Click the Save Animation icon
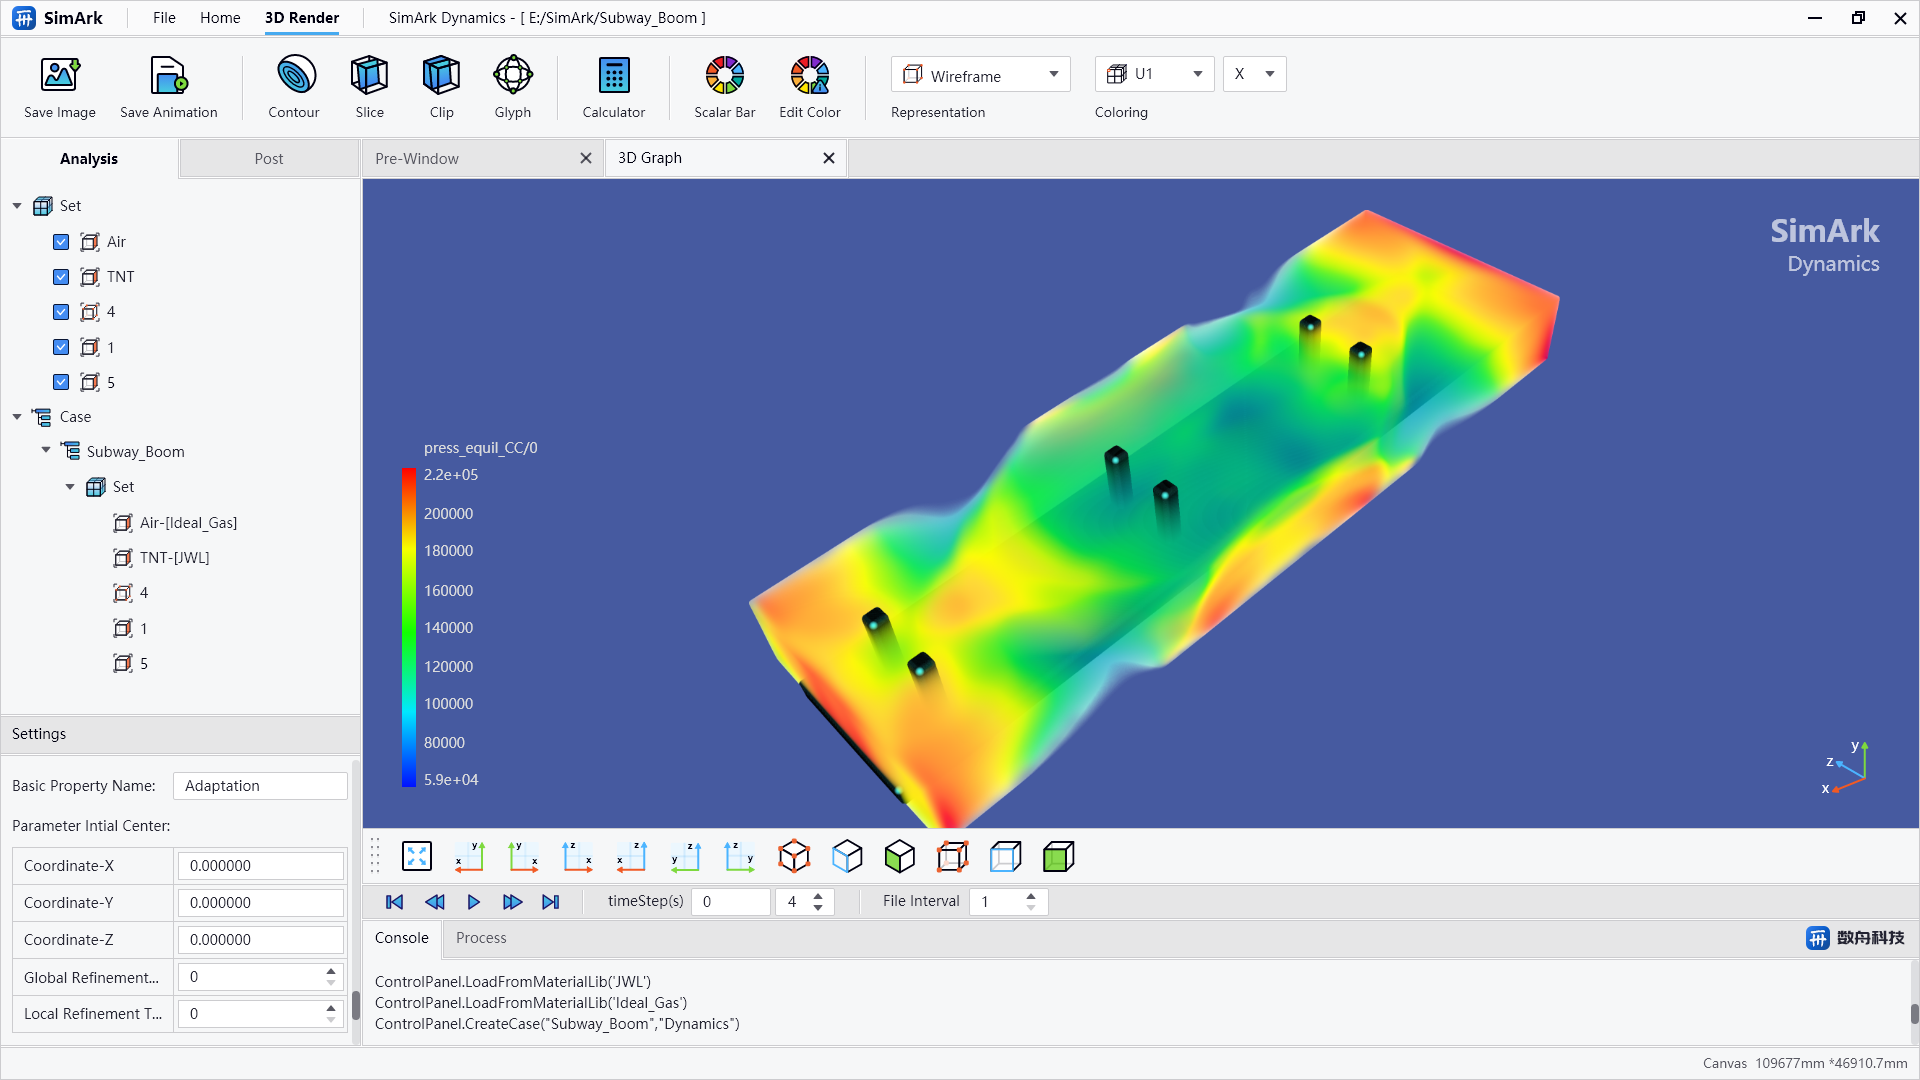The image size is (1920, 1080). point(168,76)
